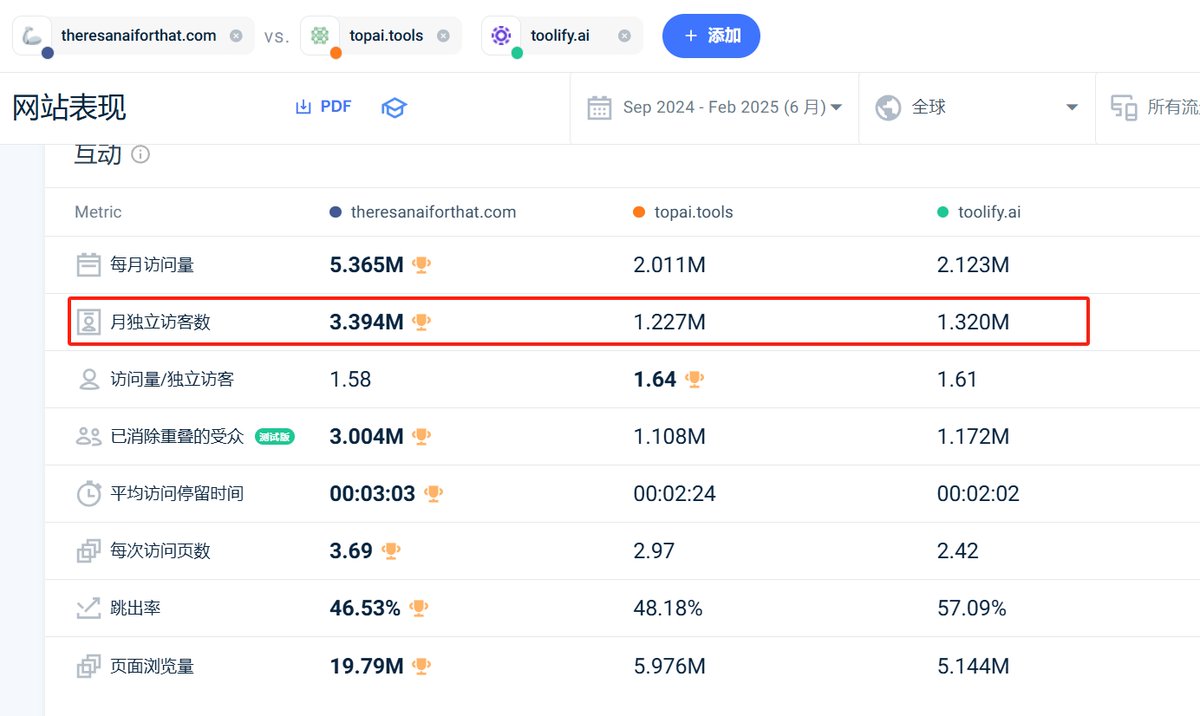Image resolution: width=1200 pixels, height=716 pixels.
Task: Select the 48.18% bounce rate value
Action: [668, 608]
